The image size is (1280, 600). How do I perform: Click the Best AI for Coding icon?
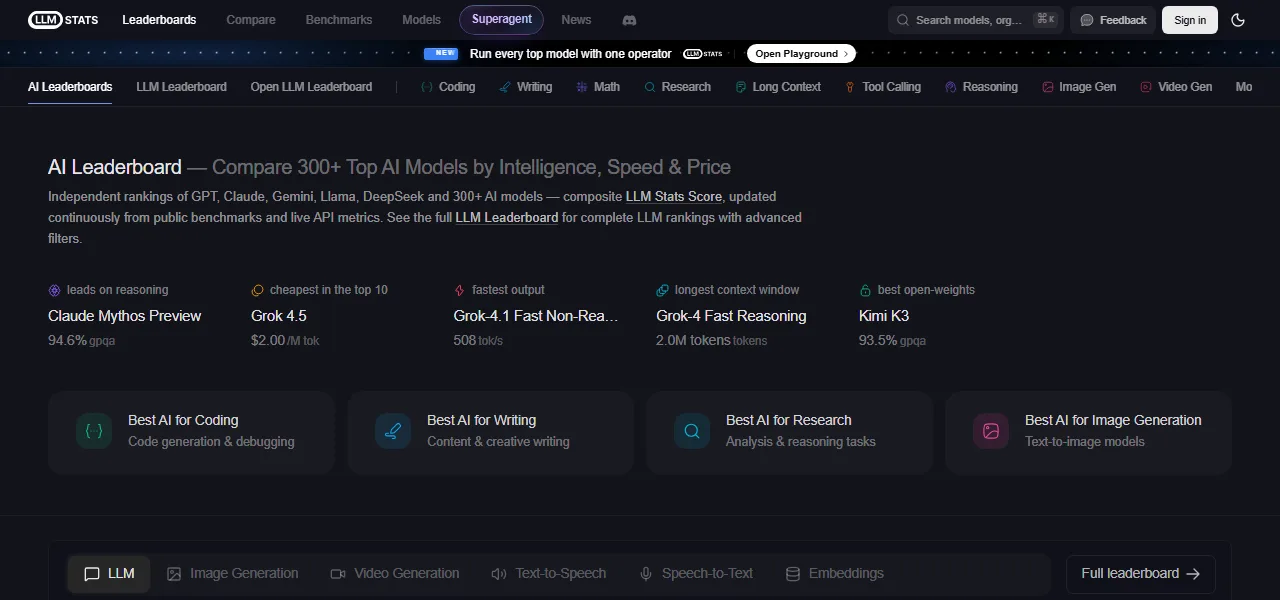94,431
